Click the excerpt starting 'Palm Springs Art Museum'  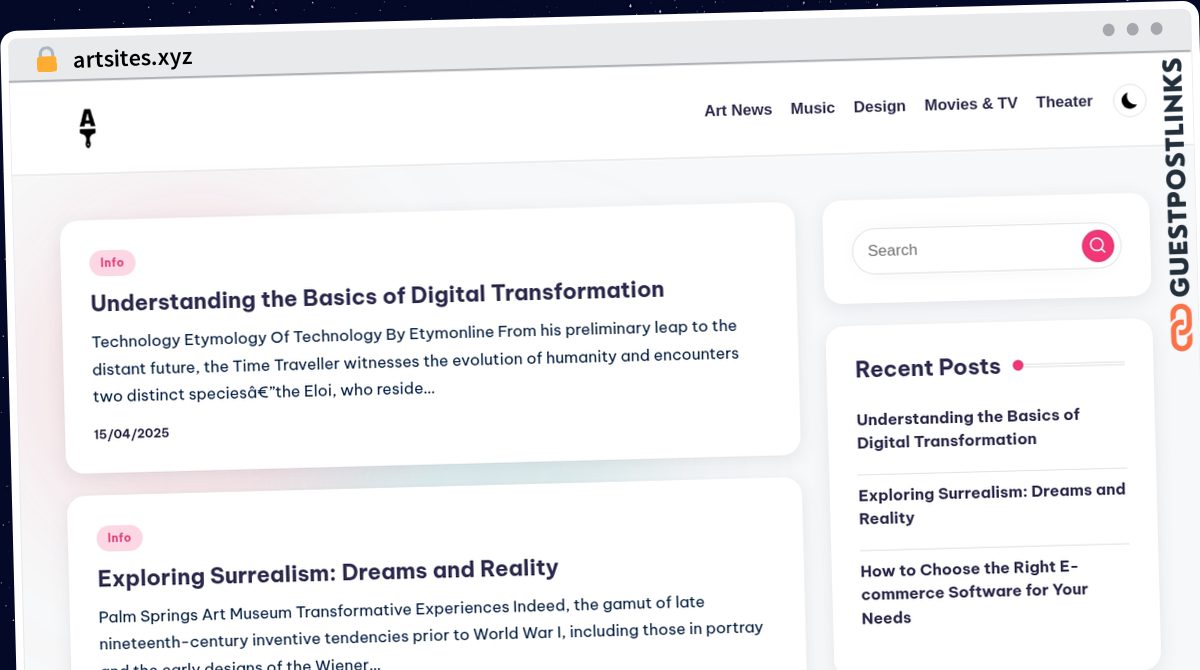pyautogui.click(x=431, y=635)
